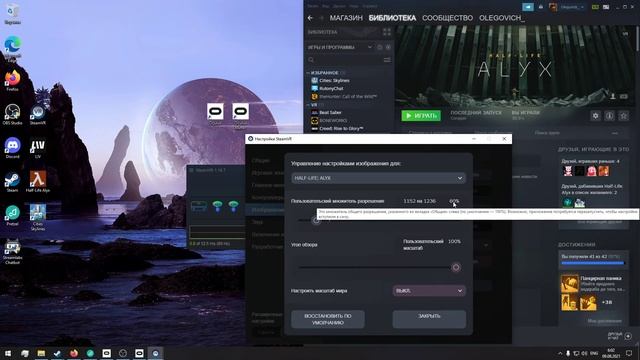Viewport: 640px width, 360px height.
Task: Click Windows Start button
Action: click(8, 353)
